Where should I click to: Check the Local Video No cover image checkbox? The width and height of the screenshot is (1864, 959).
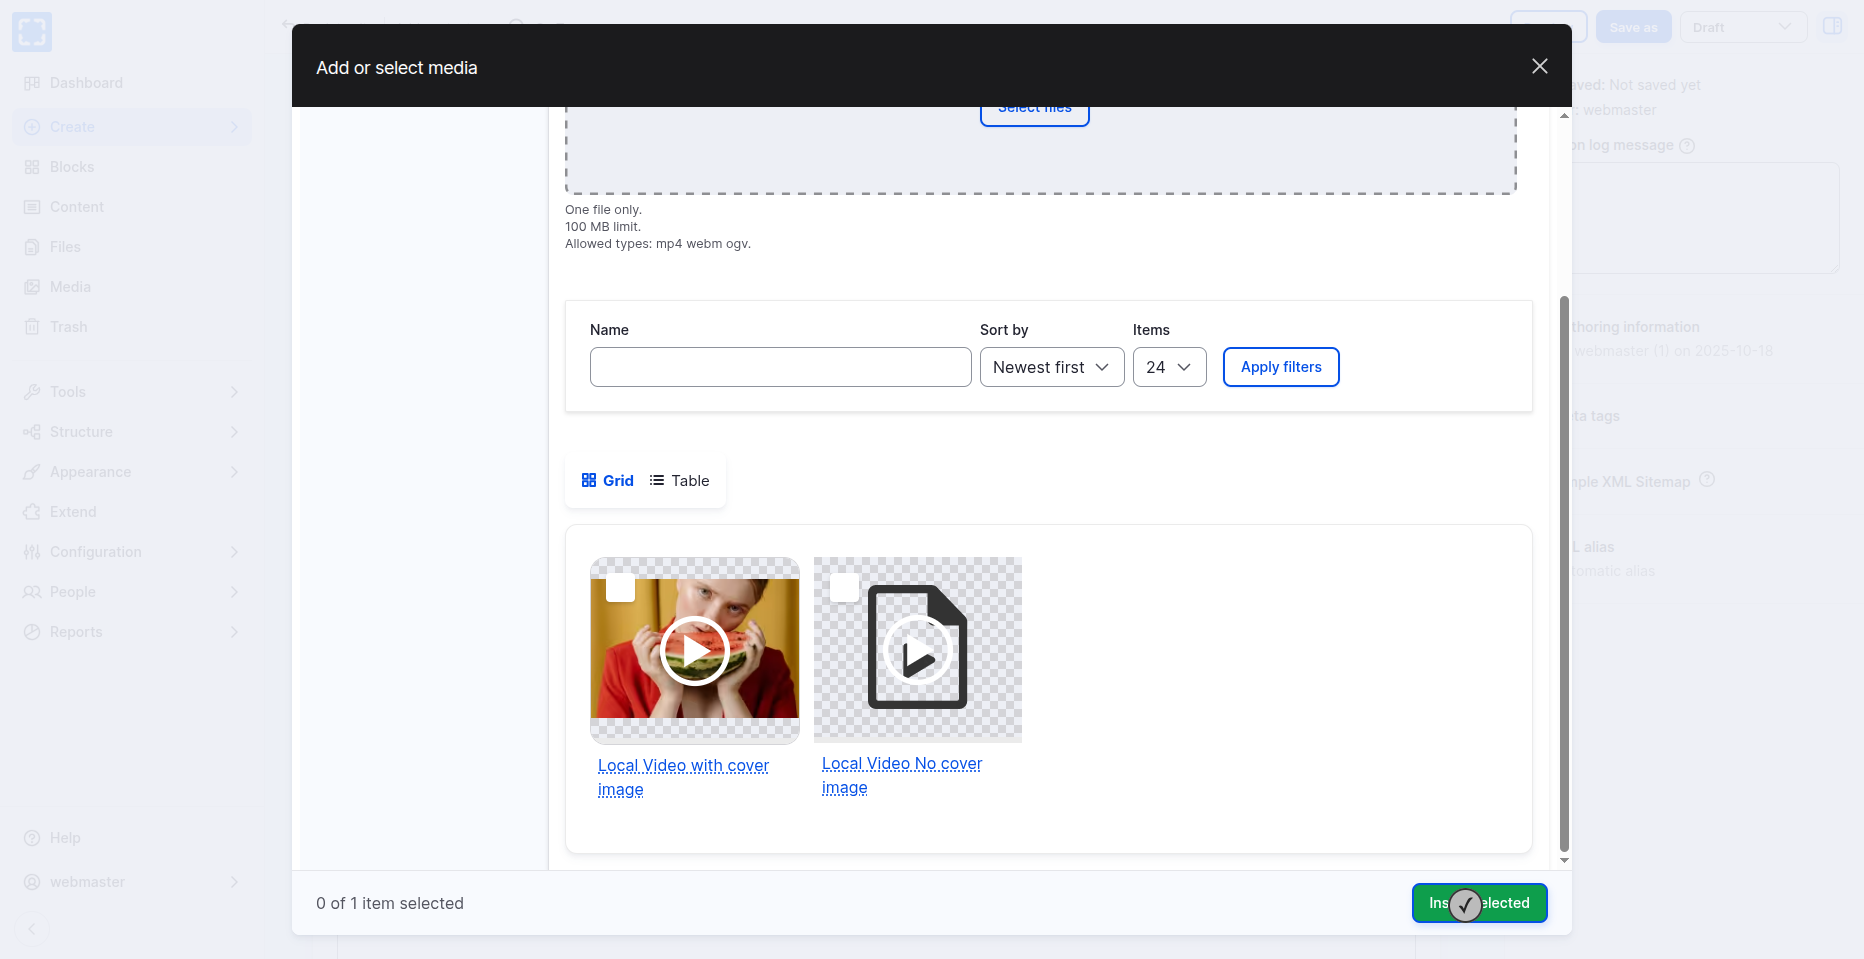tap(845, 587)
